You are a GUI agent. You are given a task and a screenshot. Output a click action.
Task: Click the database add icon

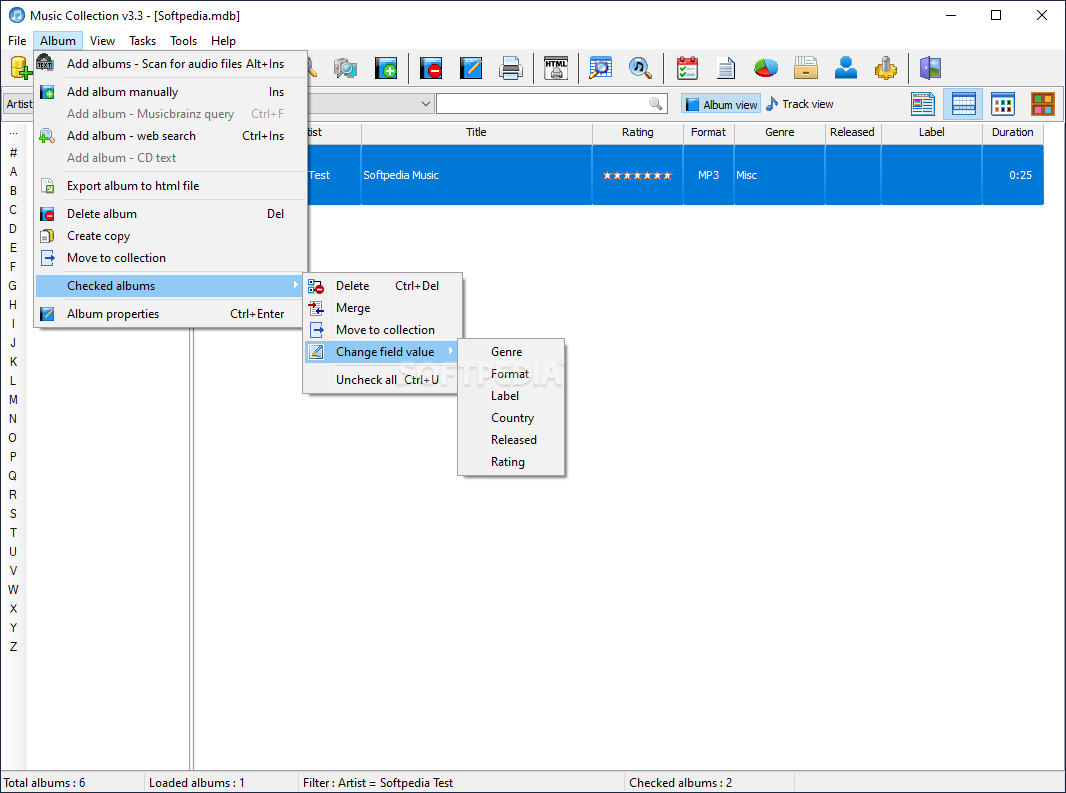point(20,68)
